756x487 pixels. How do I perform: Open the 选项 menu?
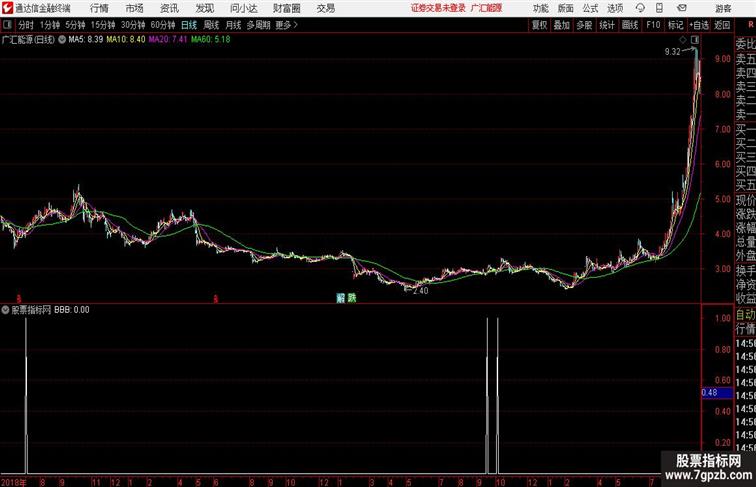[x=615, y=8]
